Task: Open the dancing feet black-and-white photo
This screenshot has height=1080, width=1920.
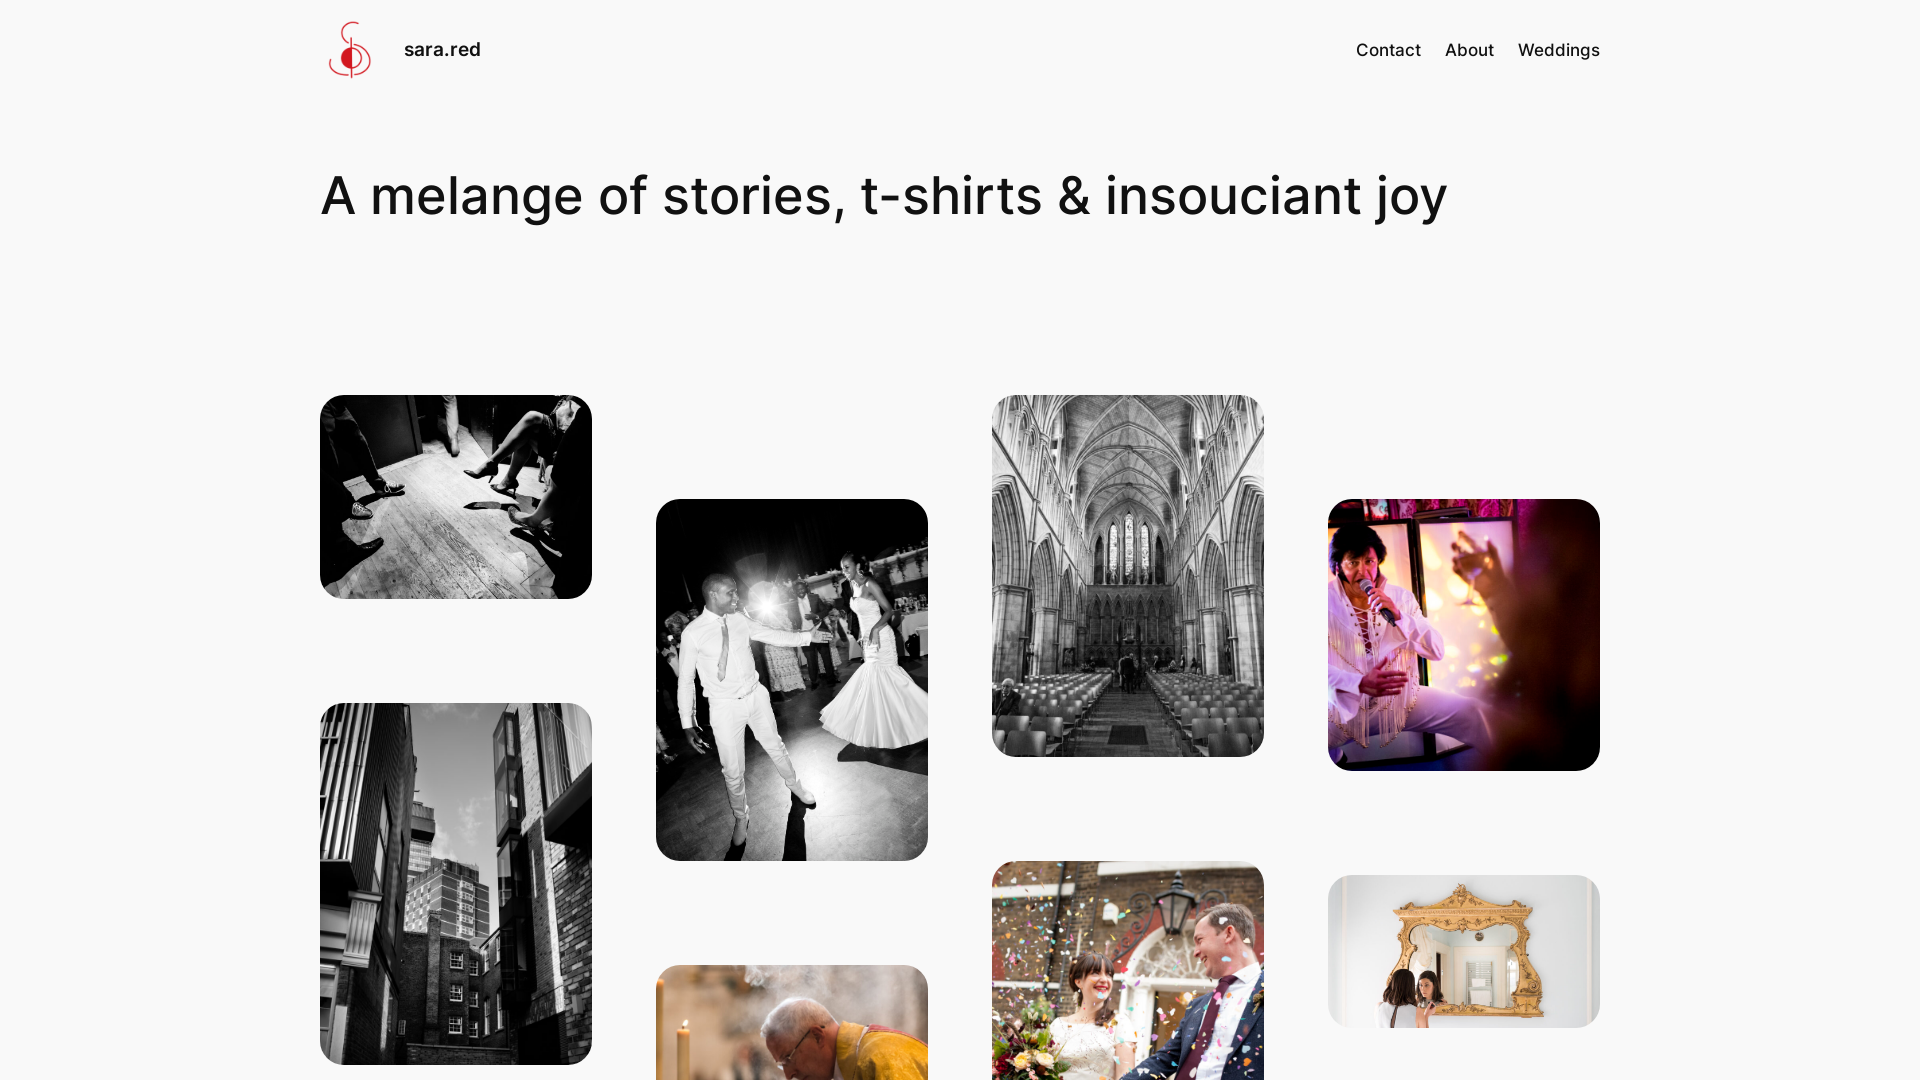Action: 456,497
